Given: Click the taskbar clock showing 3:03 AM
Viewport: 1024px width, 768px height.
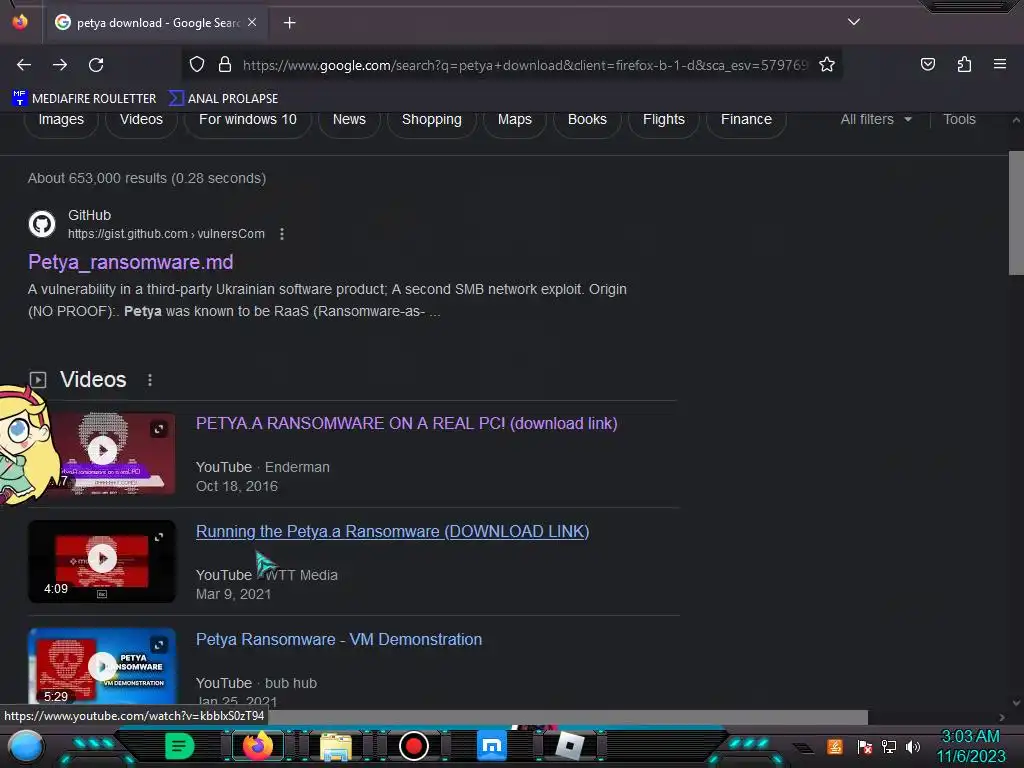Looking at the screenshot, I should click(x=970, y=746).
